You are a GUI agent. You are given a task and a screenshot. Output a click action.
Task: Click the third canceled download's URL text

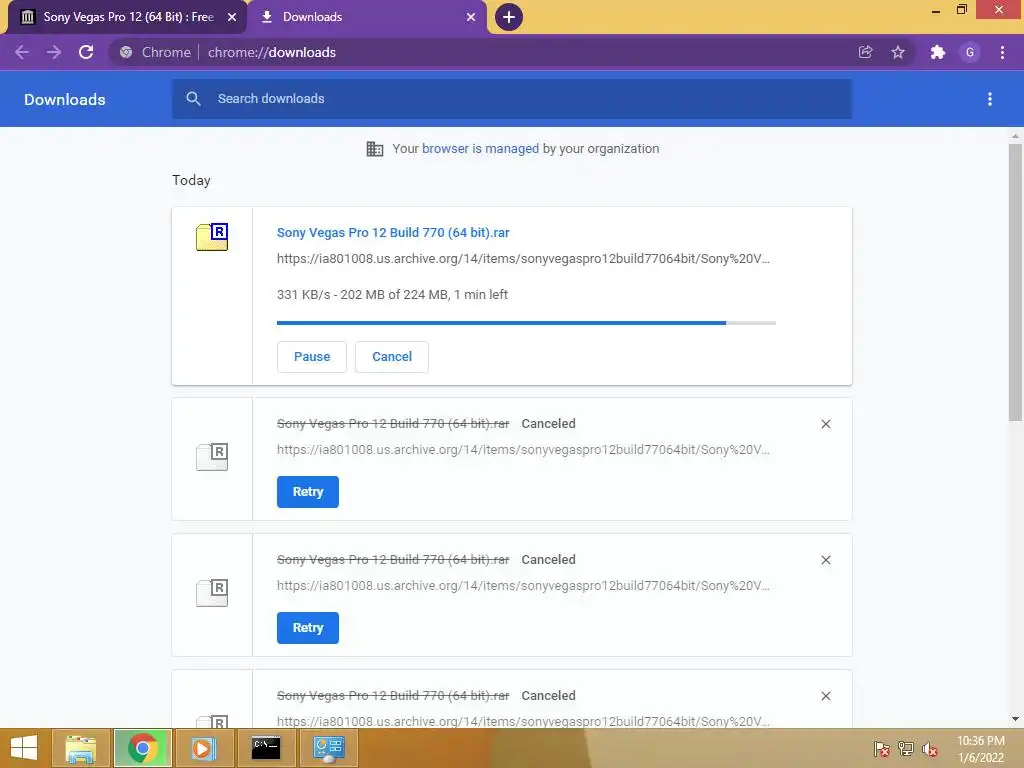click(523, 721)
